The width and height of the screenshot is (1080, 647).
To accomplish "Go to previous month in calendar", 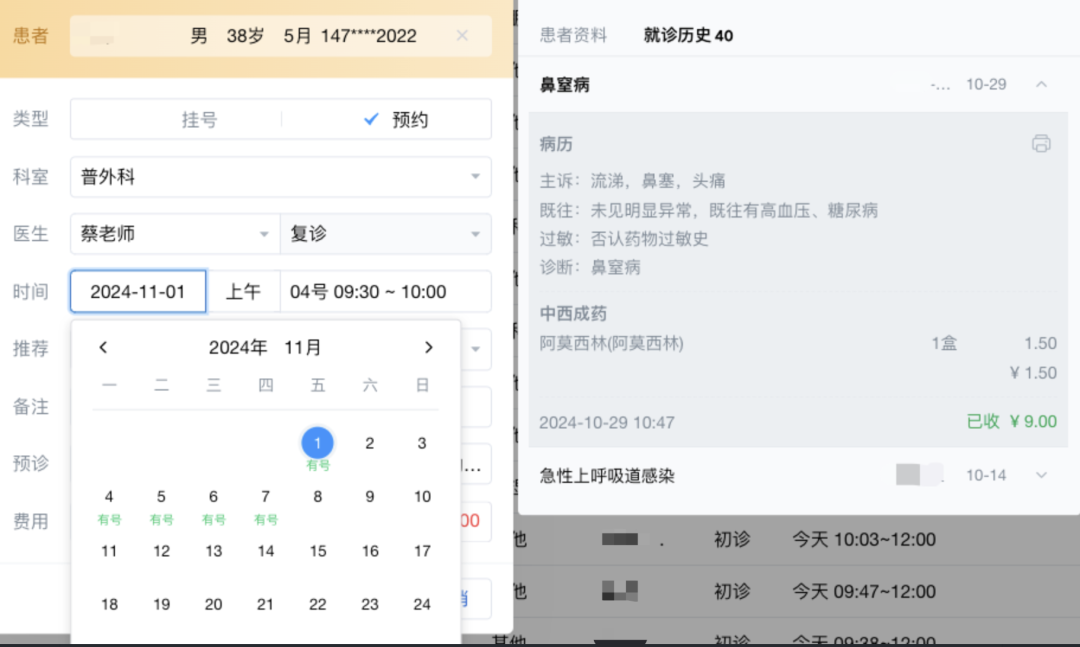I will 103,348.
